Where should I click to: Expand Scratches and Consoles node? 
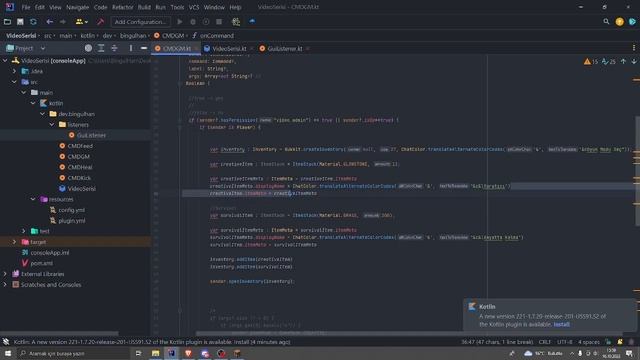pos(5,284)
